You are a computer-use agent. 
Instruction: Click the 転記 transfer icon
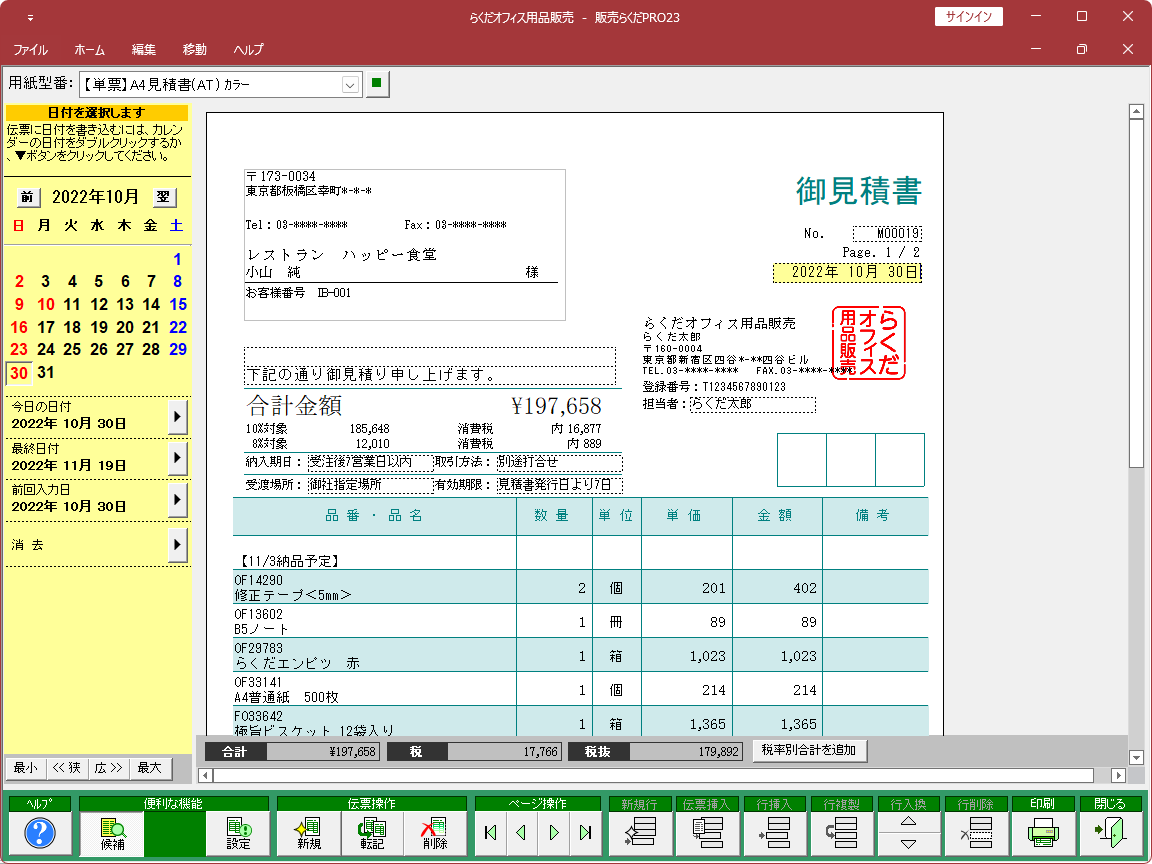(x=372, y=833)
